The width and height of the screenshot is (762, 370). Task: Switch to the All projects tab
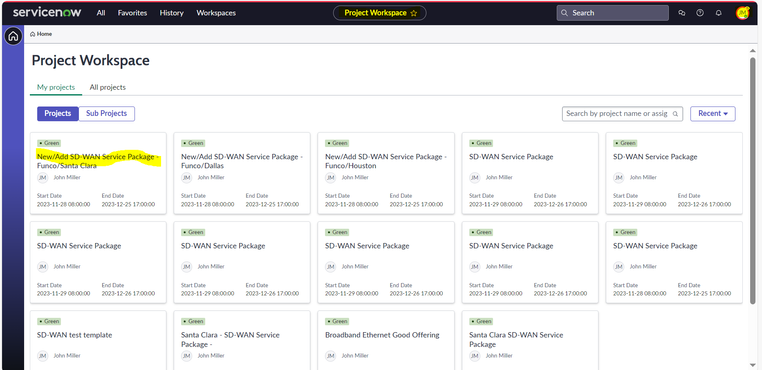pos(107,88)
